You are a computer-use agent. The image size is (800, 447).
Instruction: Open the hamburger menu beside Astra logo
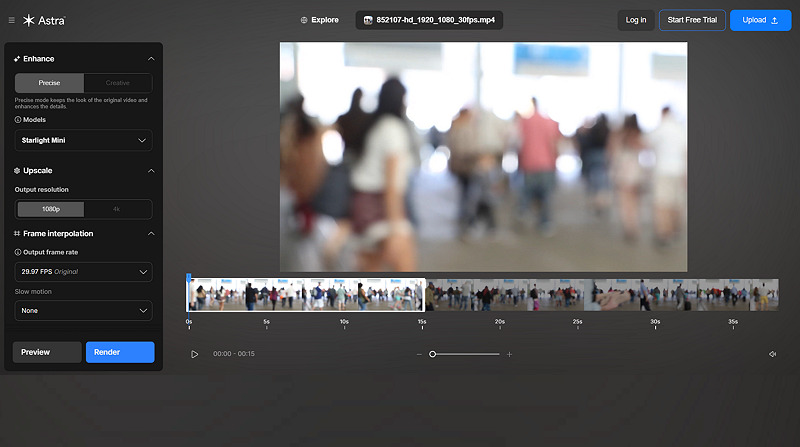(12, 20)
